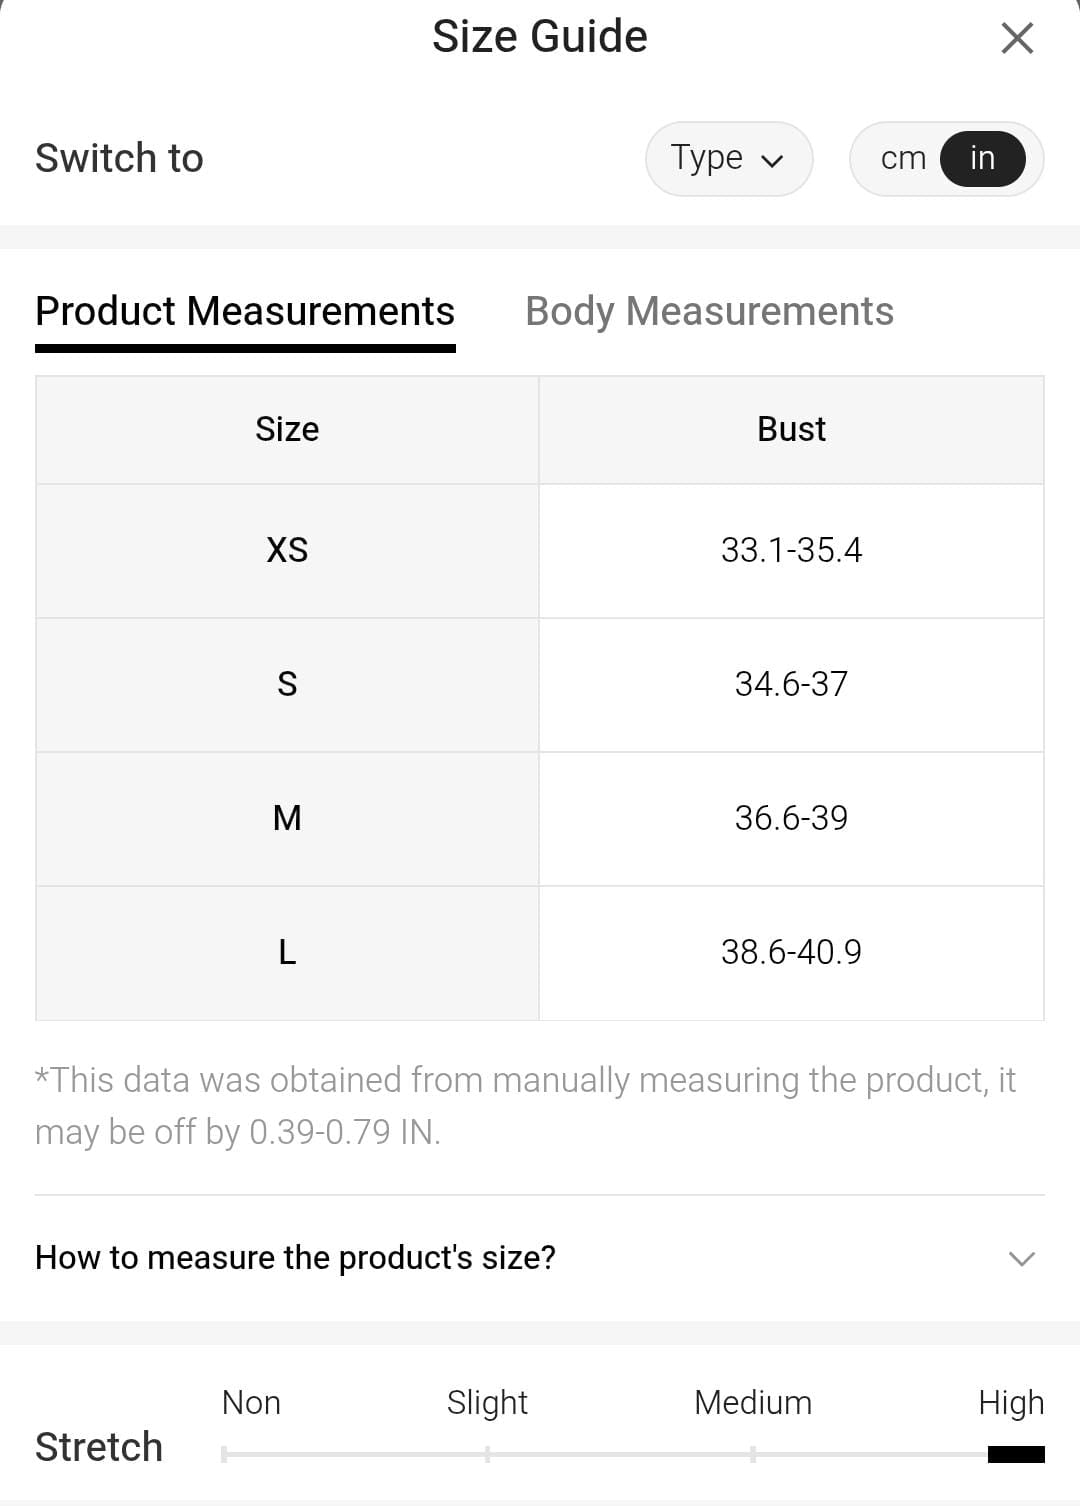The image size is (1080, 1506).
Task: Select the L size cell in the table
Action: tap(287, 952)
